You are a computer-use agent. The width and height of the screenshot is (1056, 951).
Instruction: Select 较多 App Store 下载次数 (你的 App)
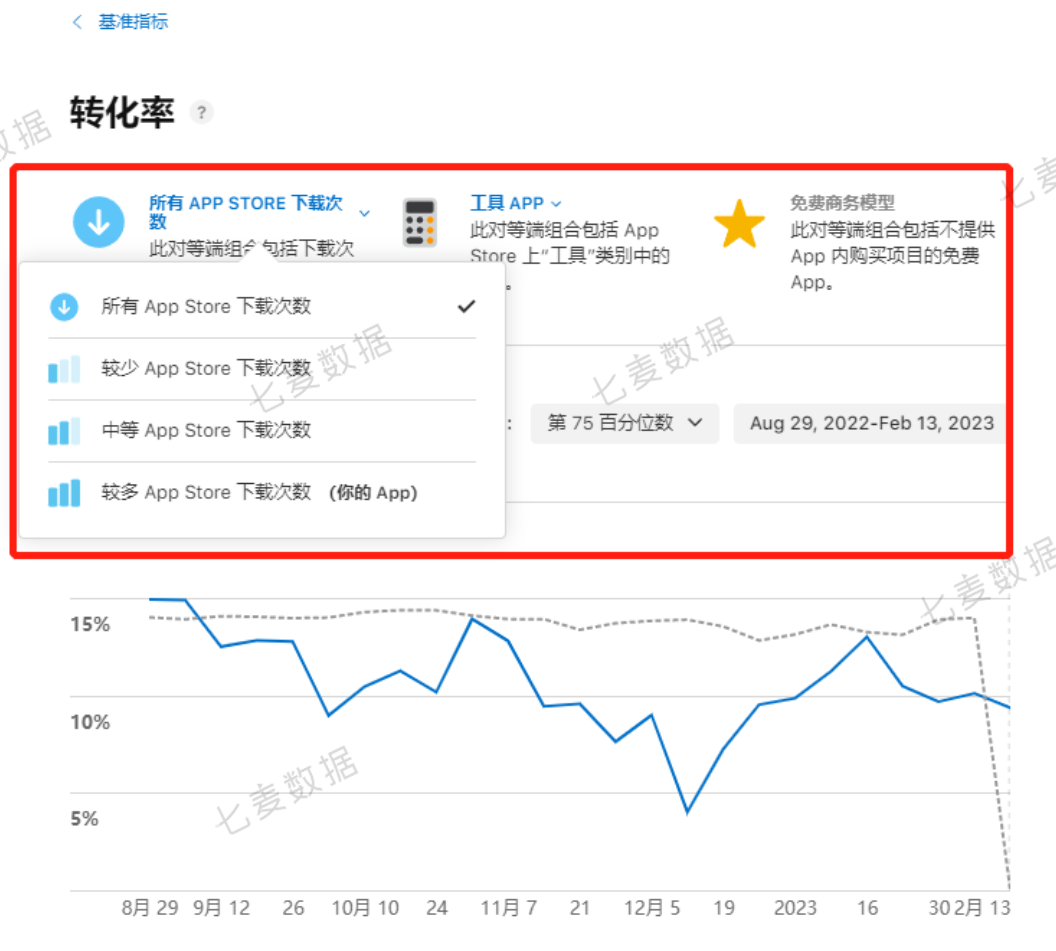coord(262,492)
